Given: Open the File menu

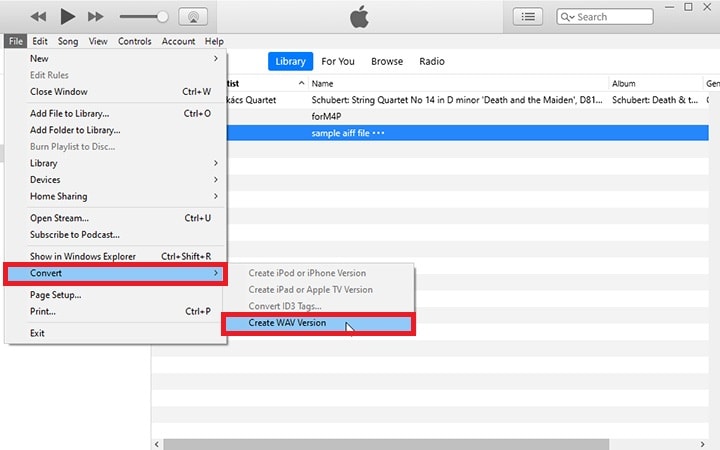Looking at the screenshot, I should (x=16, y=41).
